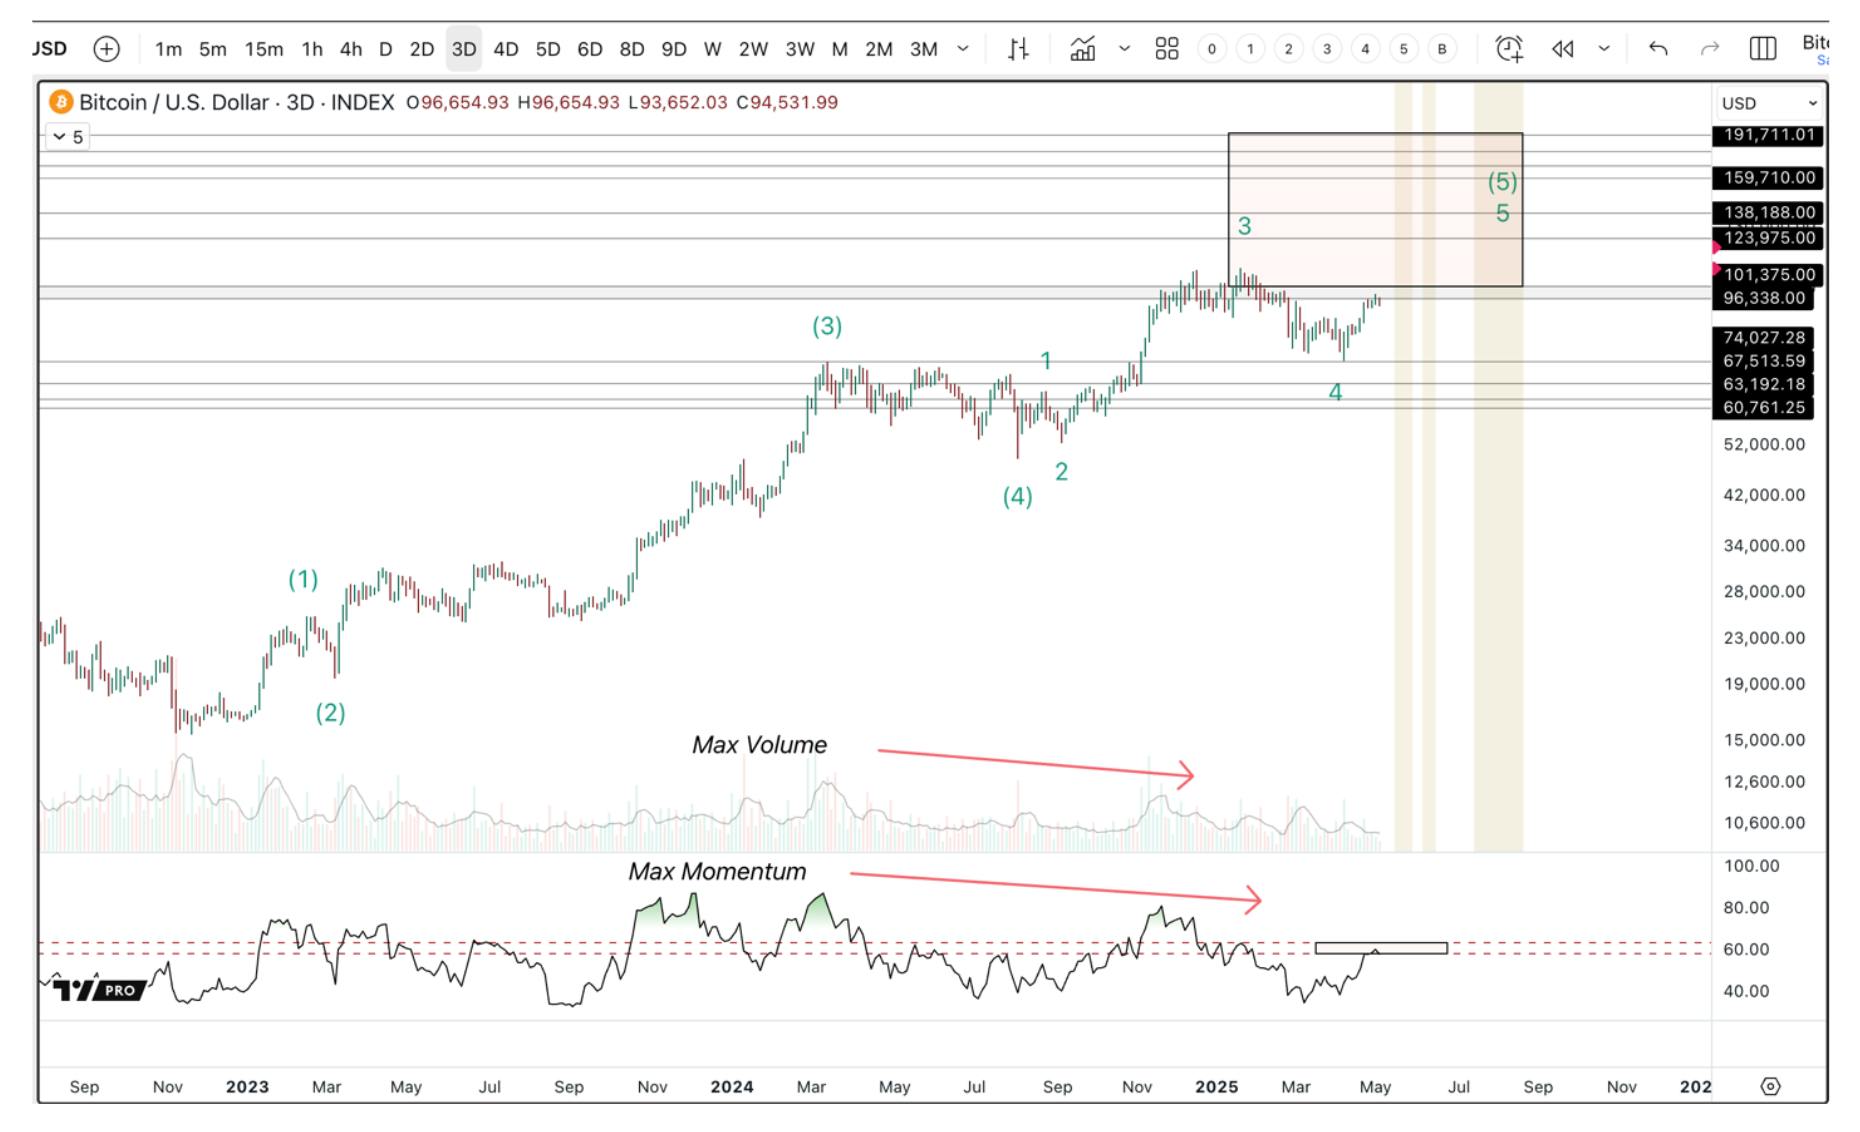This screenshot has height=1132, width=1860.
Task: Switch to the 2D timeframe
Action: point(422,49)
